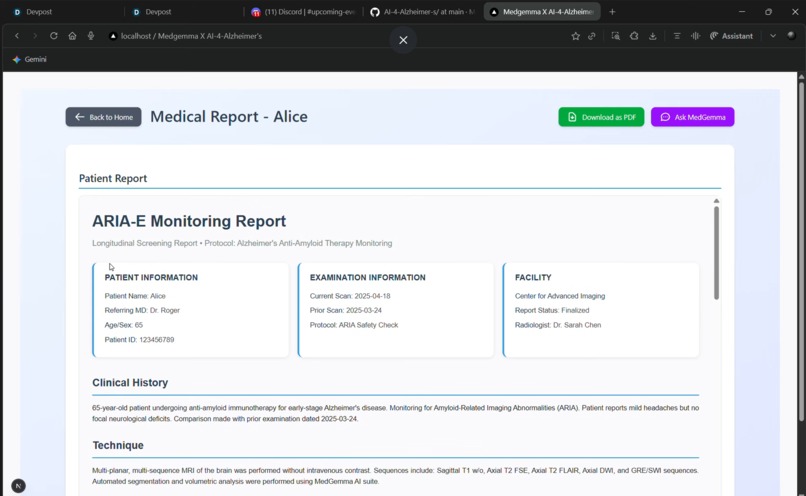Click the Back to Home button
This screenshot has height=496, width=806.
tap(103, 117)
